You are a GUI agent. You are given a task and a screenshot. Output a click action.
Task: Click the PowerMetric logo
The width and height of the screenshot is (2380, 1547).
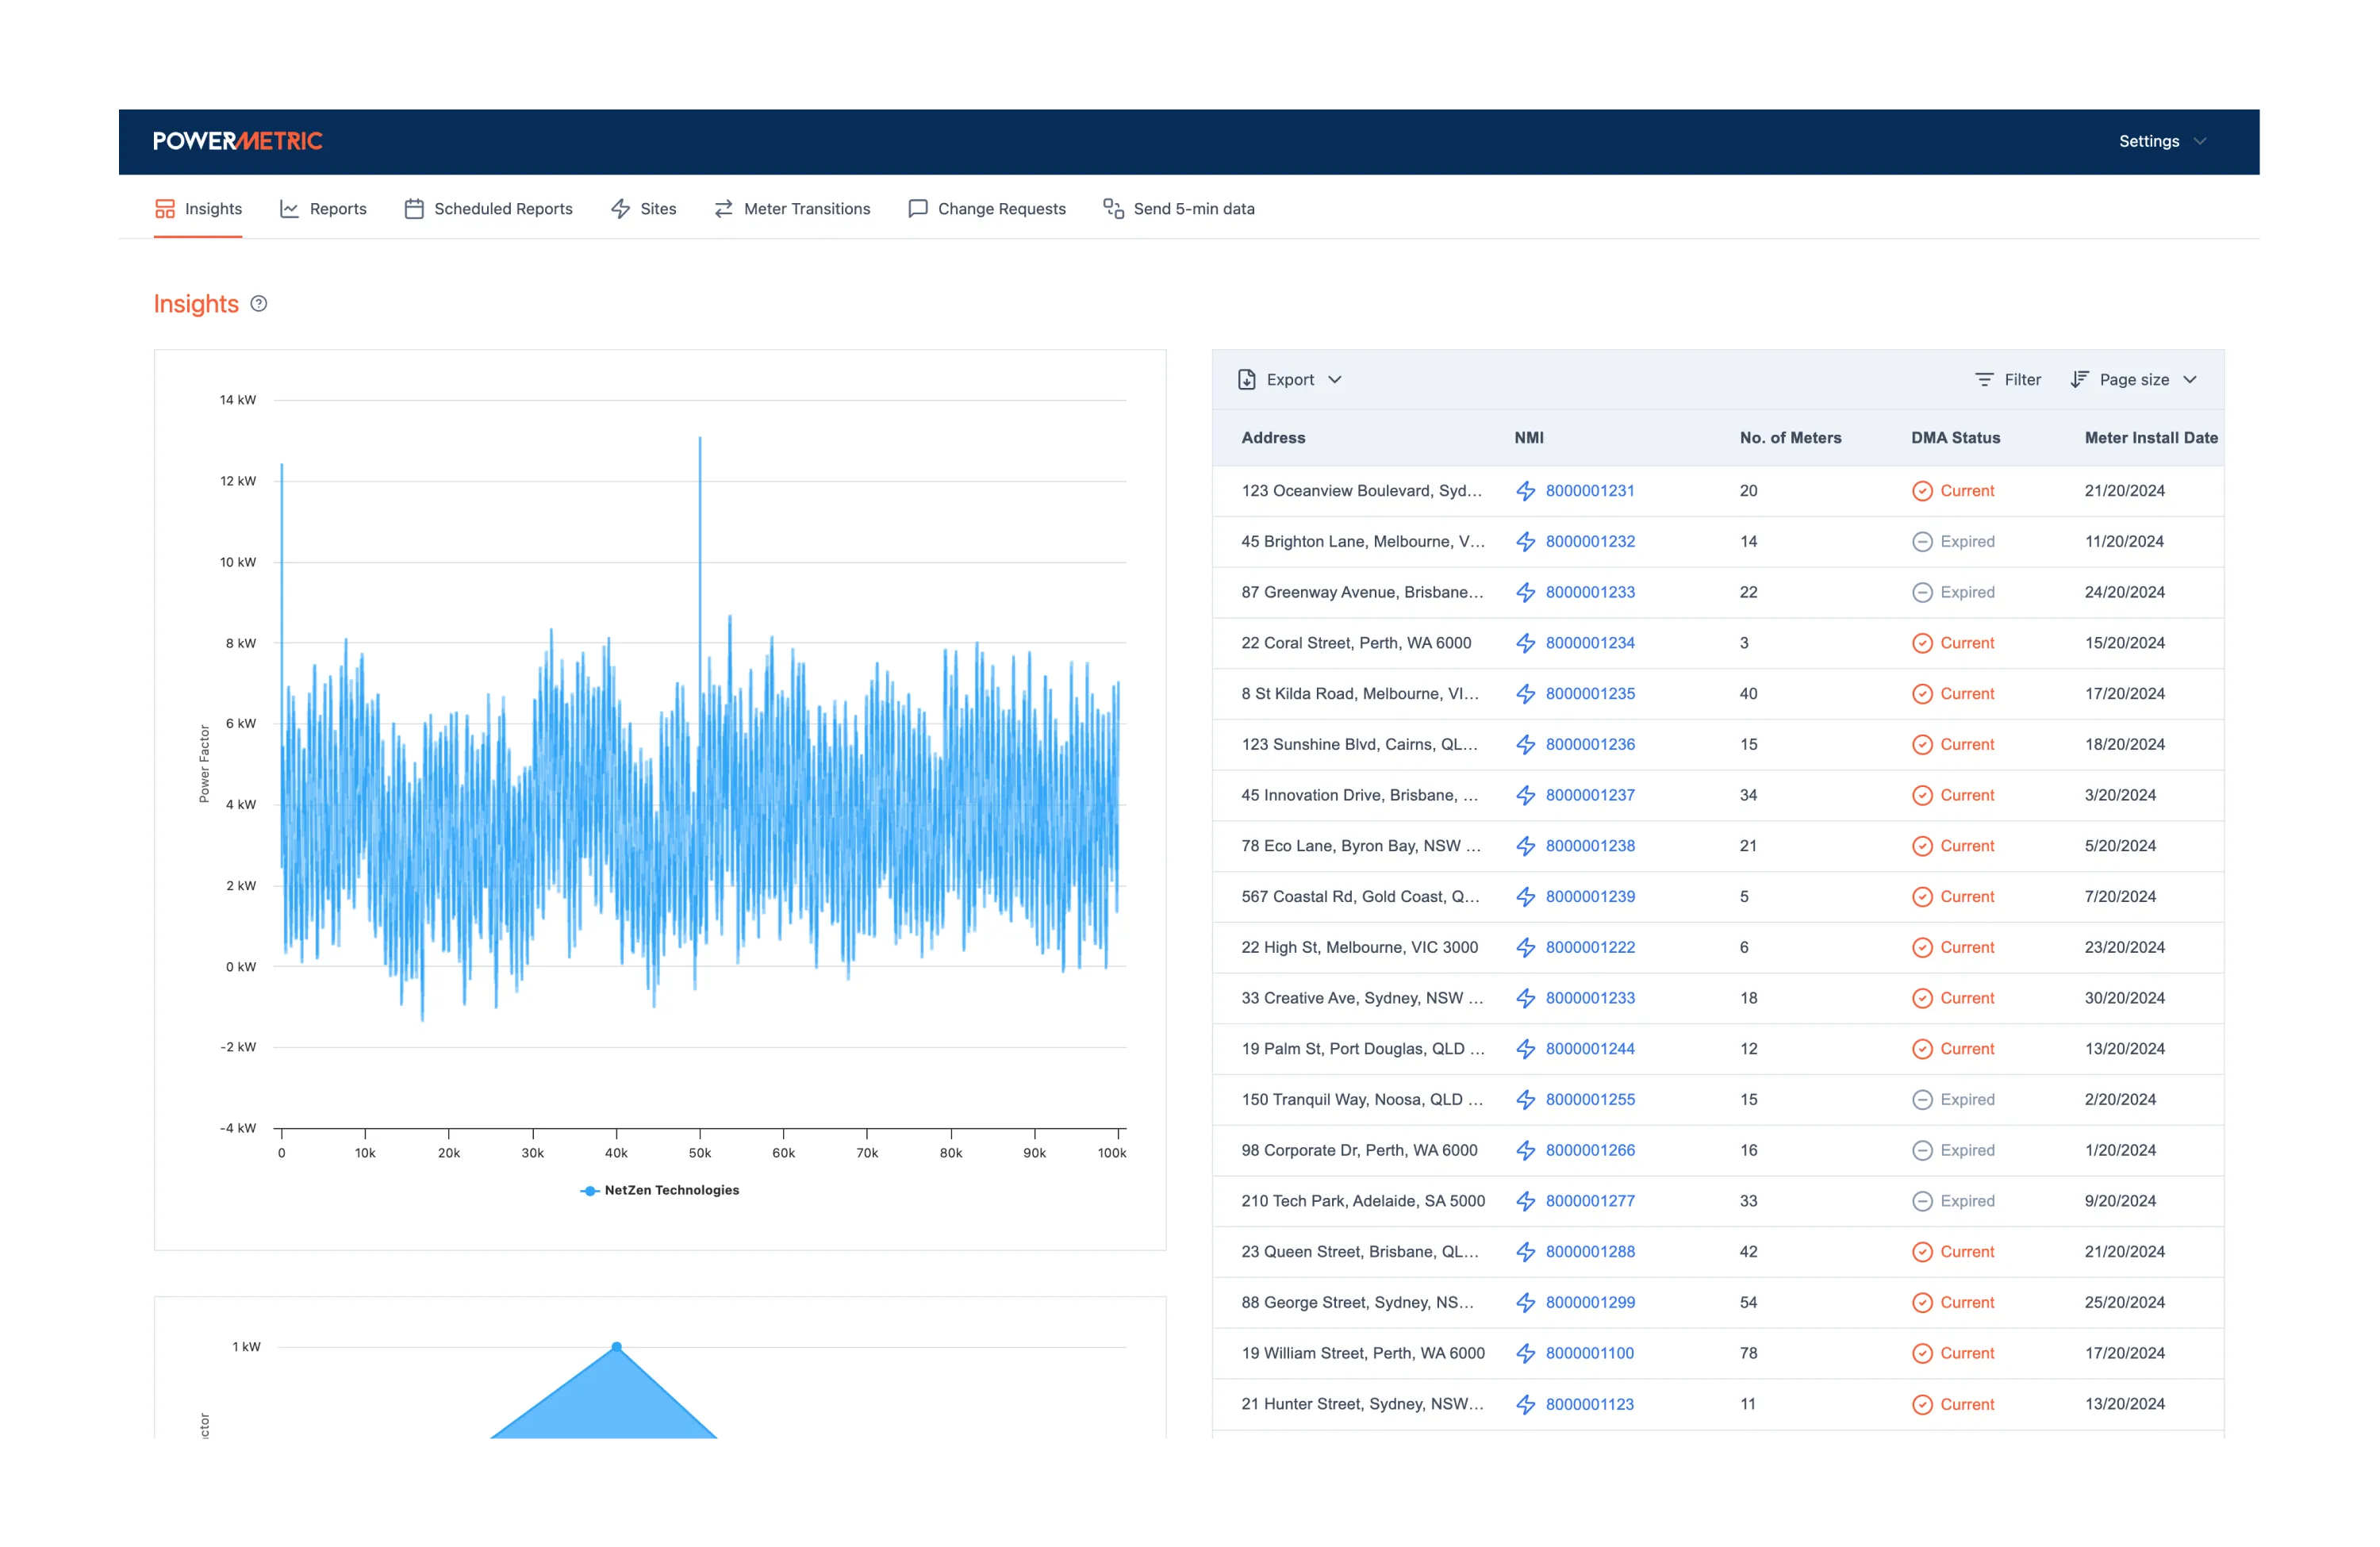[x=237, y=141]
